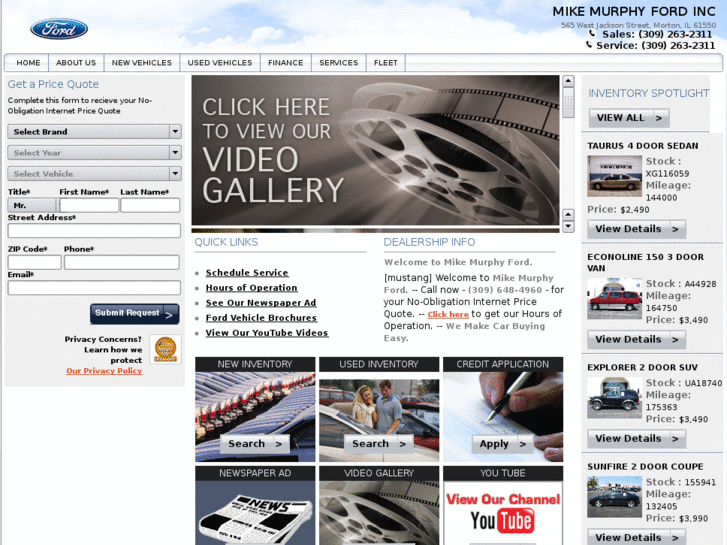The height and width of the screenshot is (545, 727).
Task: Click the red Econoline van thumbnail
Action: [x=614, y=299]
